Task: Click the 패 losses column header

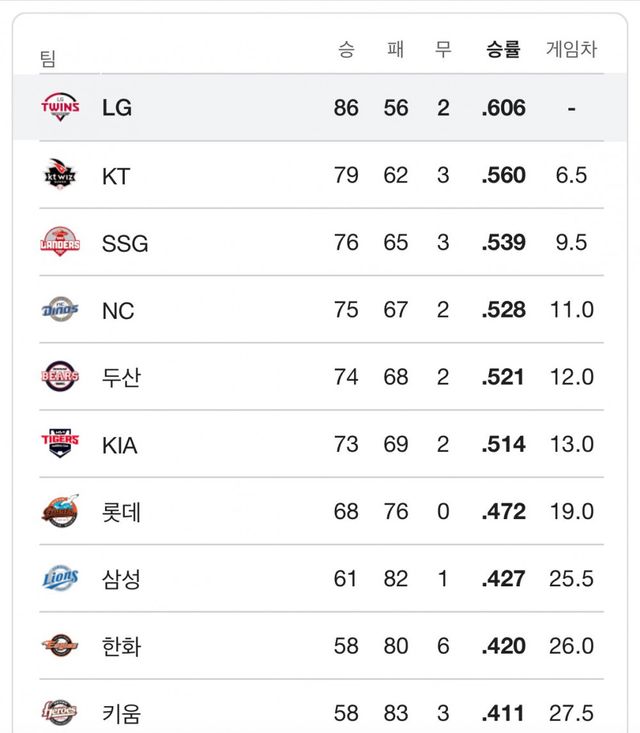Action: [x=396, y=49]
